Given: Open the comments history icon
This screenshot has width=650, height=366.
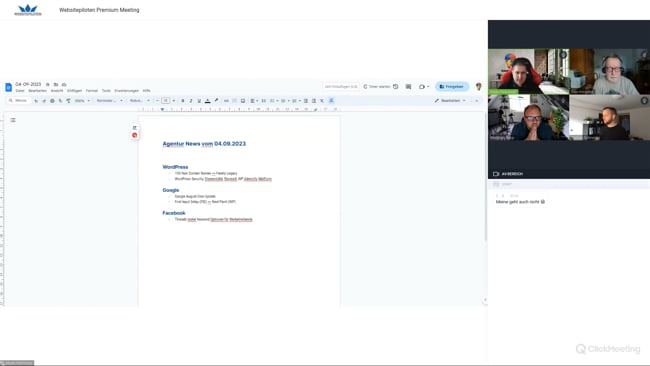Looking at the screenshot, I should (408, 87).
